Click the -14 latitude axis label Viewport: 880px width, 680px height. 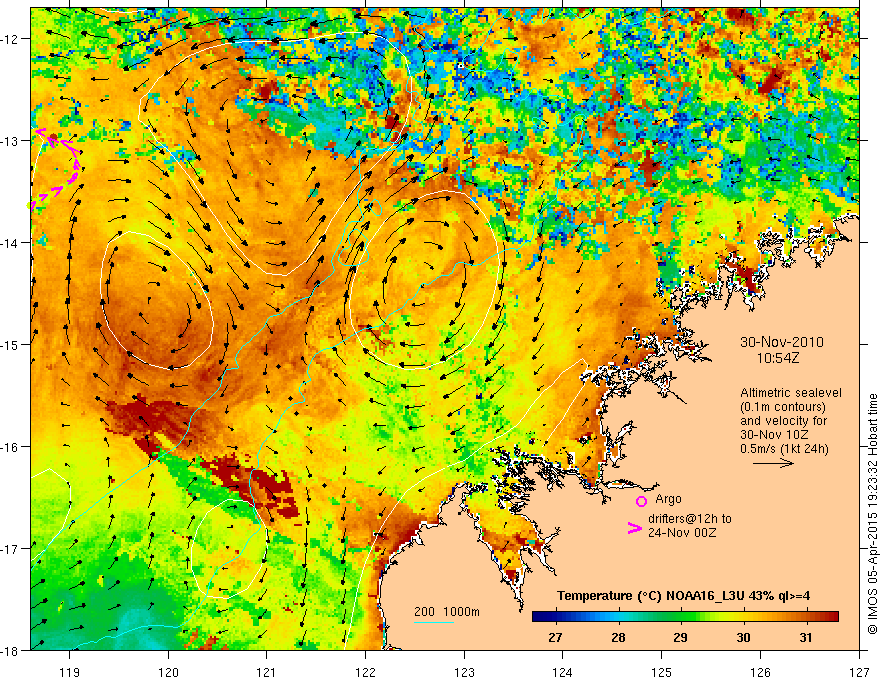(x=11, y=243)
